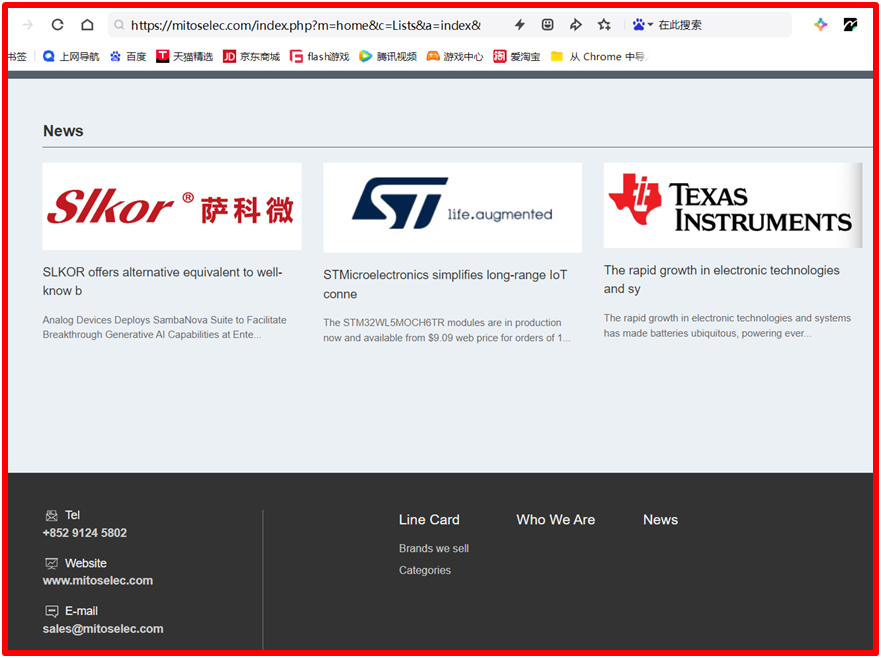Click the browser reload button
Screen dimensions: 881x658
pos(57,25)
